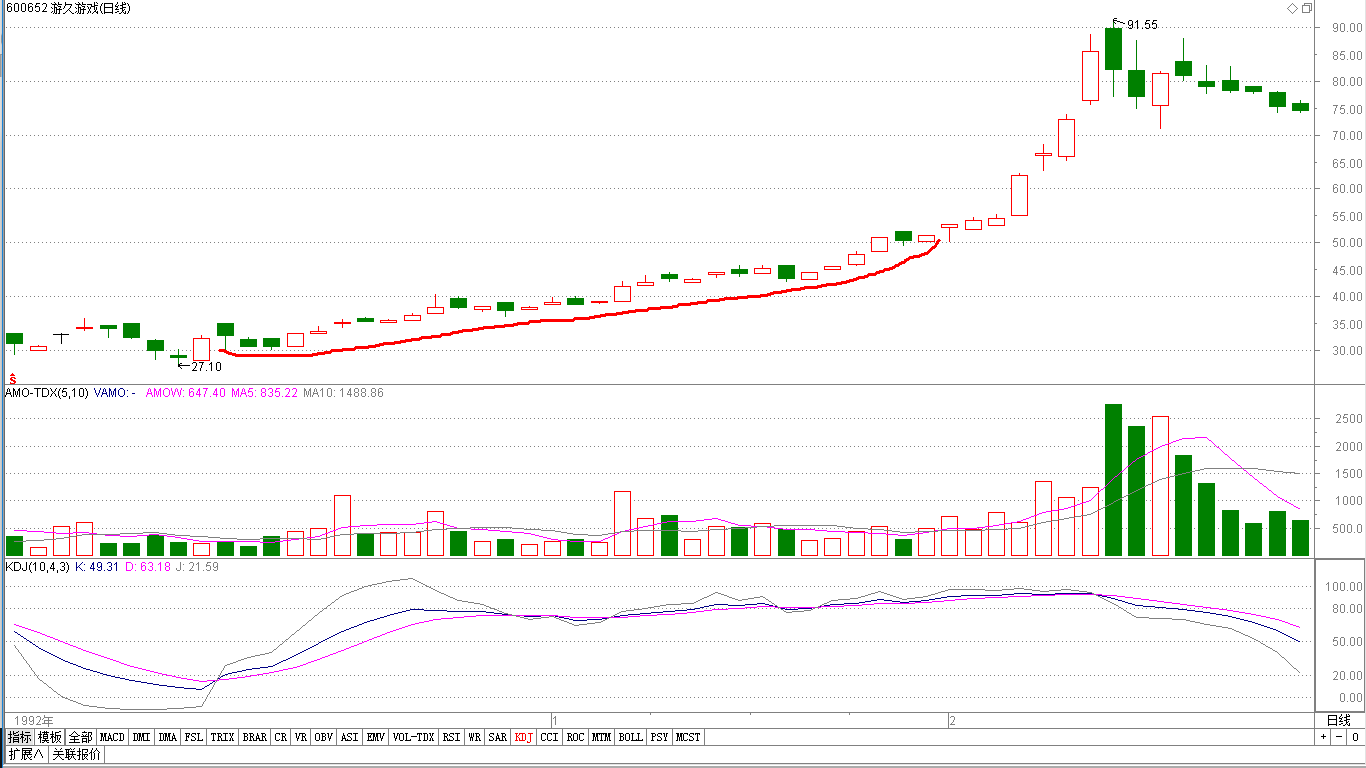
Task: Click the 27.10 low price label
Action: (x=207, y=367)
